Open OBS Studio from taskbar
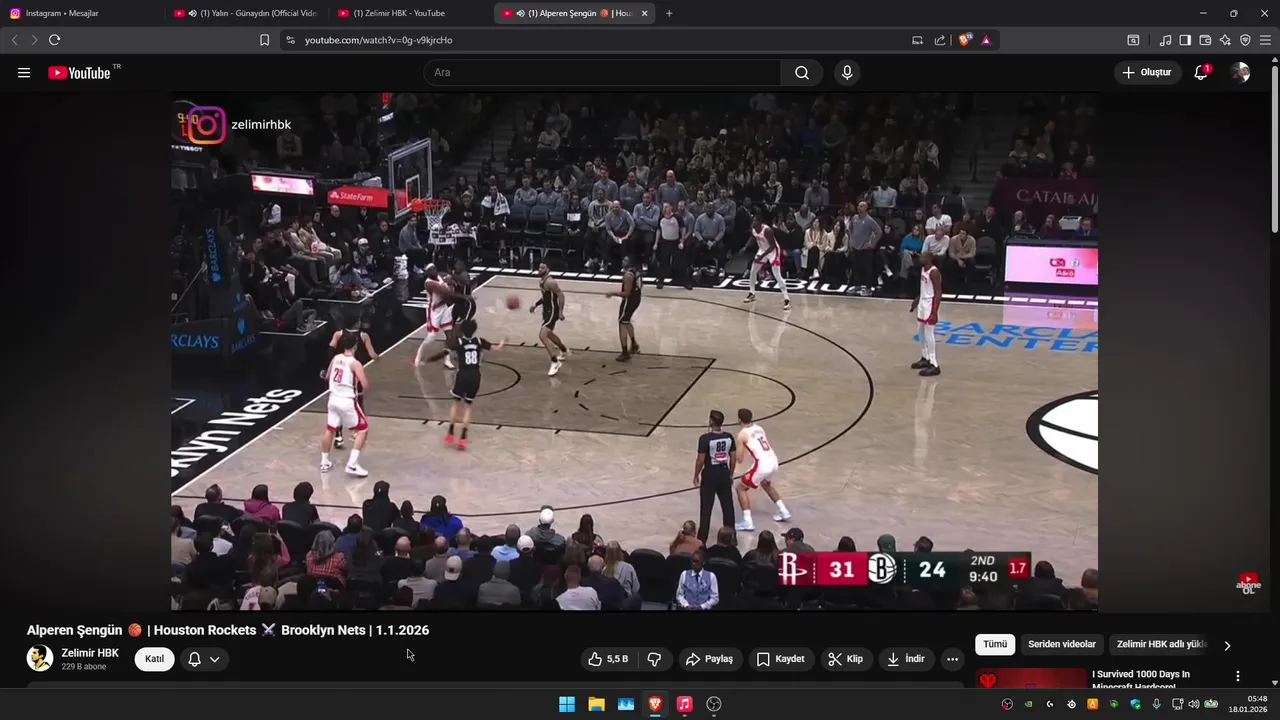Image resolution: width=1280 pixels, height=720 pixels. (714, 704)
